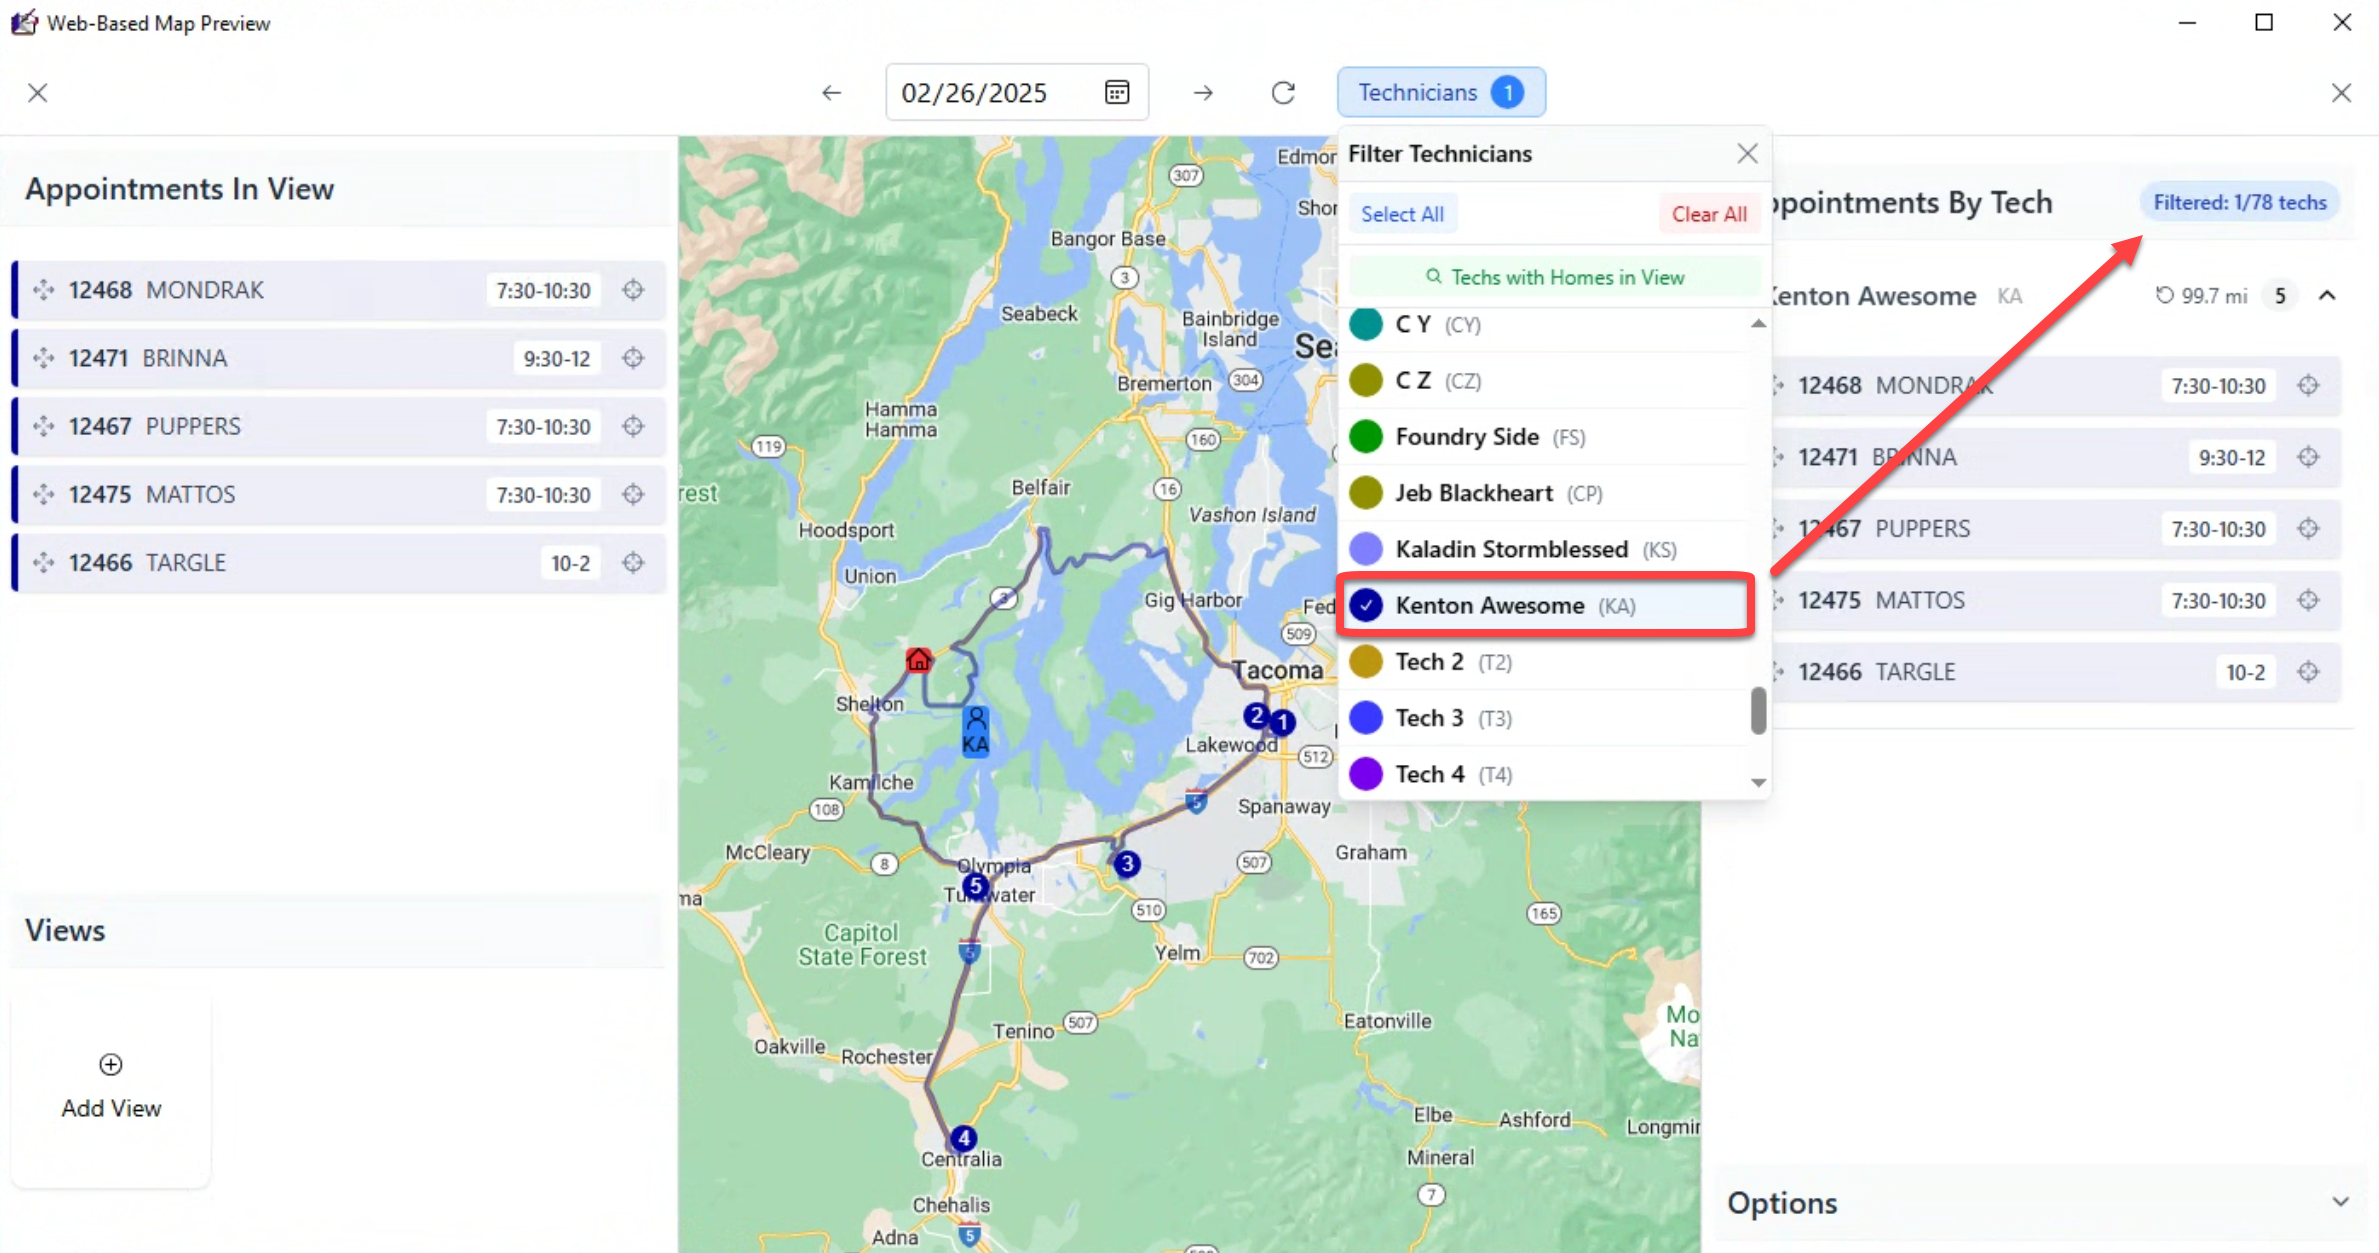Enable the Foundry Side technician filter
2379x1253 pixels.
(1366, 437)
